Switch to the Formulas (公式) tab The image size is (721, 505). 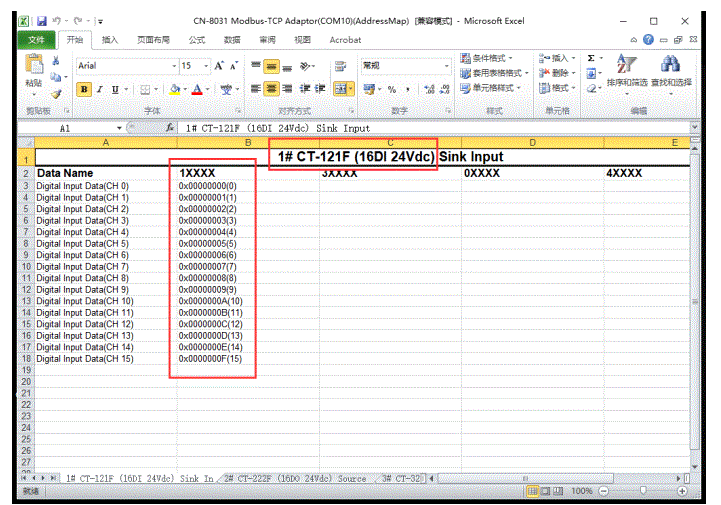(197, 40)
